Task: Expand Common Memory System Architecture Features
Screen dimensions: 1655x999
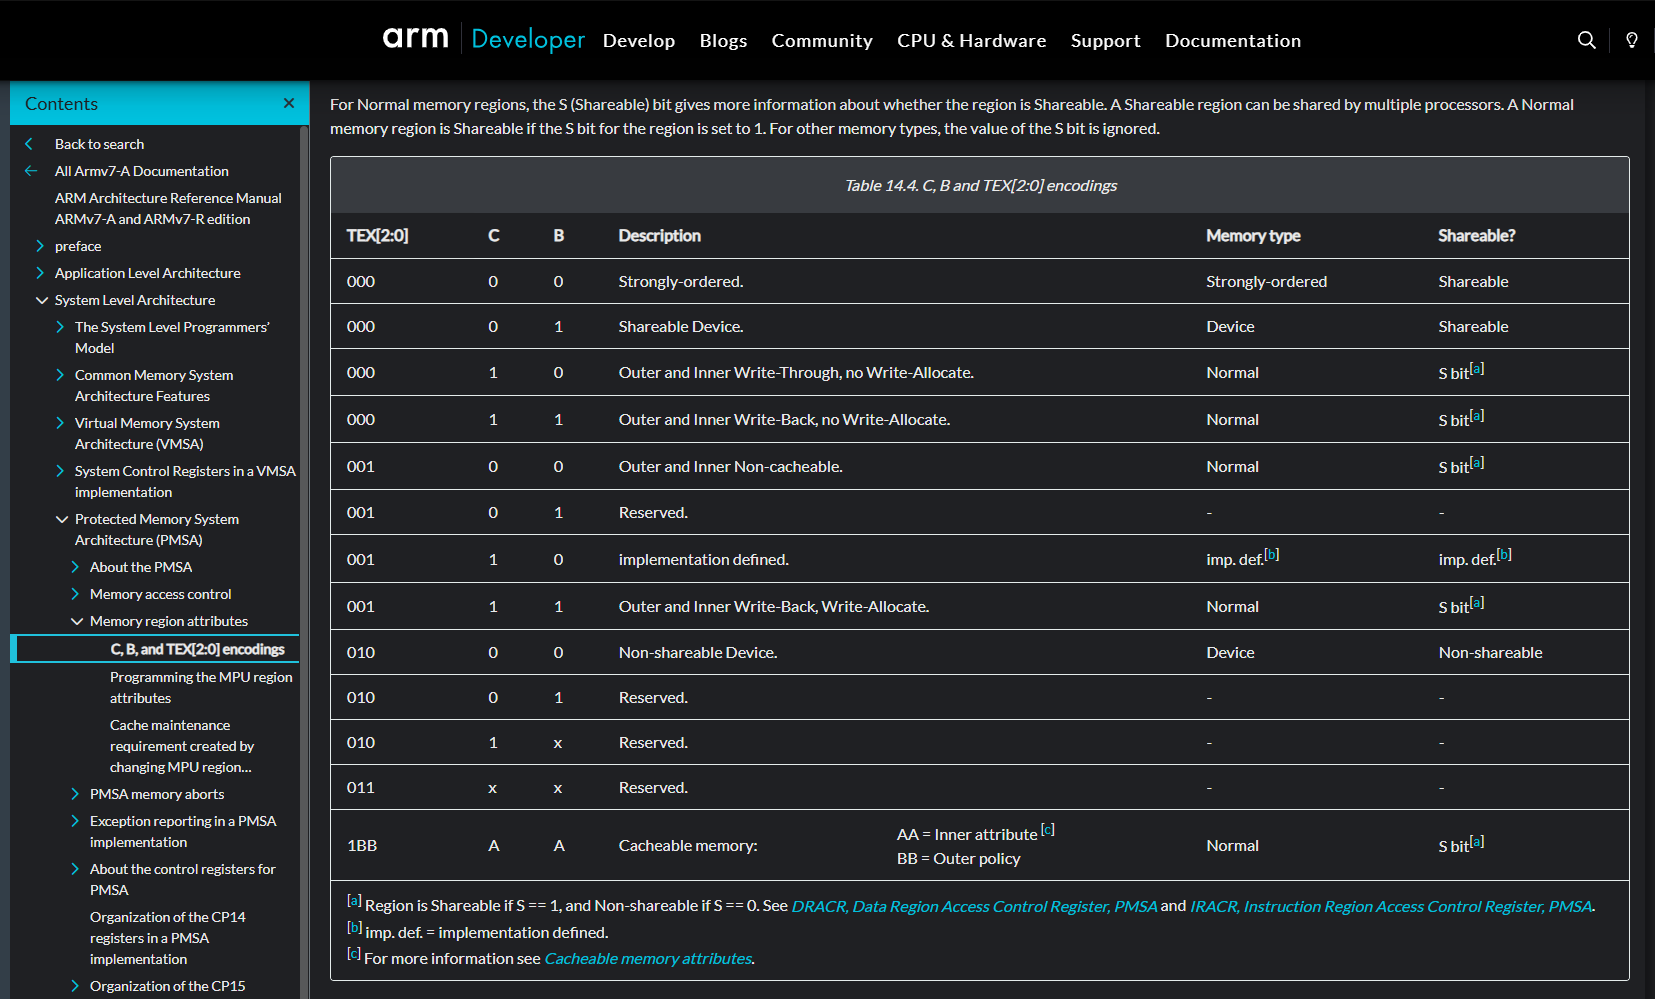Action: pyautogui.click(x=60, y=375)
